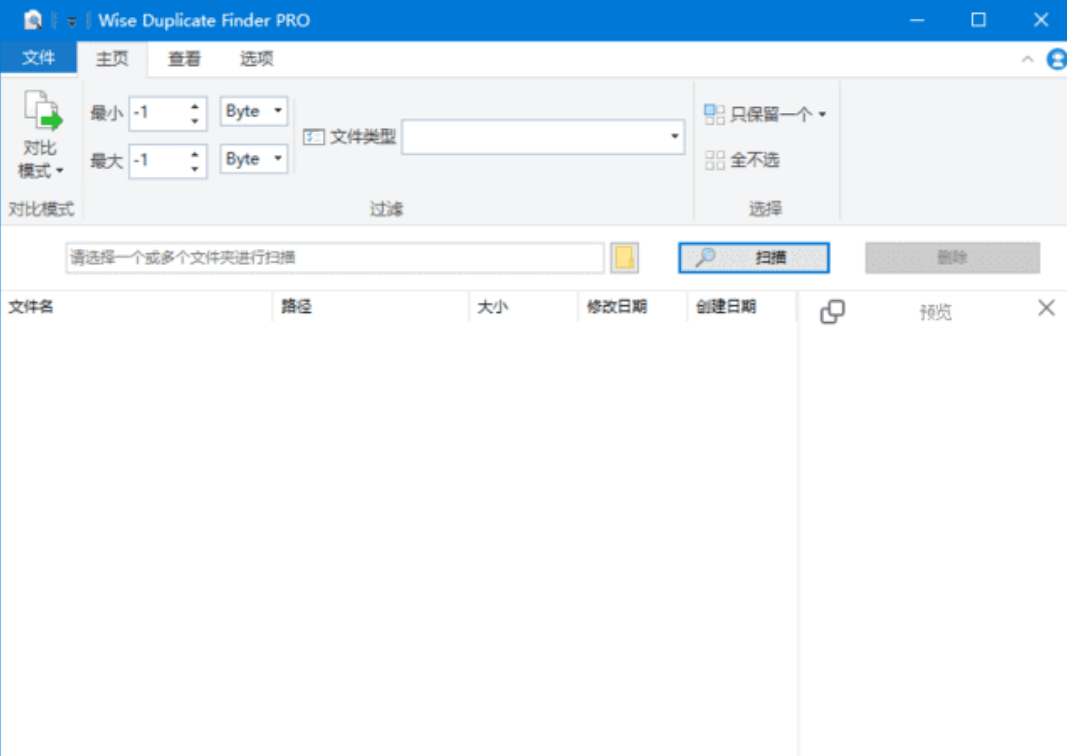1067x756 pixels.
Task: Click the 只保留一个 selection icon
Action: click(x=715, y=114)
